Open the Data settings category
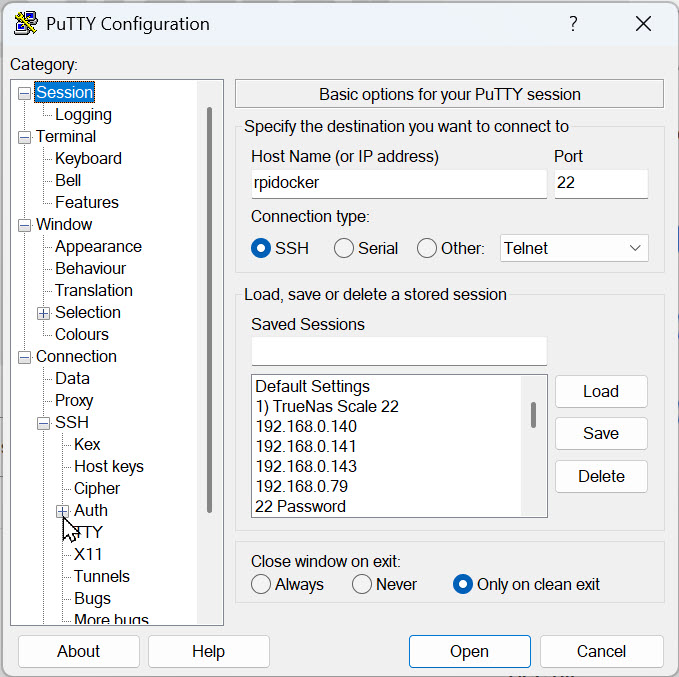679x677 pixels. tap(72, 379)
